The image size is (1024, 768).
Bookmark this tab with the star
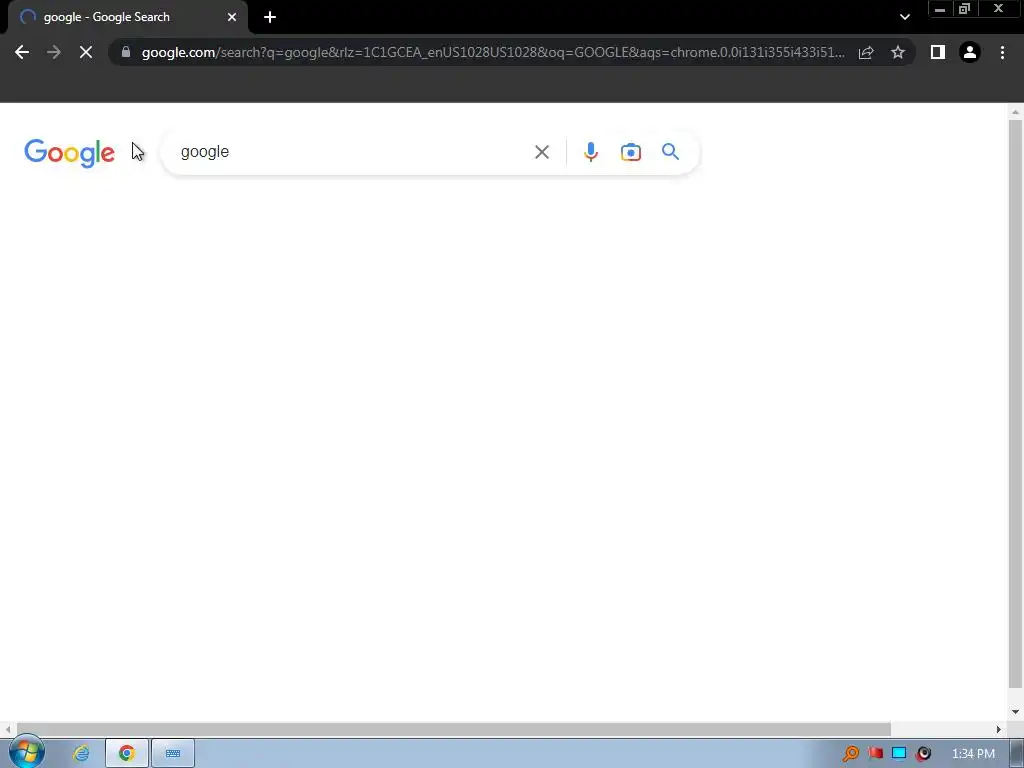(x=898, y=52)
